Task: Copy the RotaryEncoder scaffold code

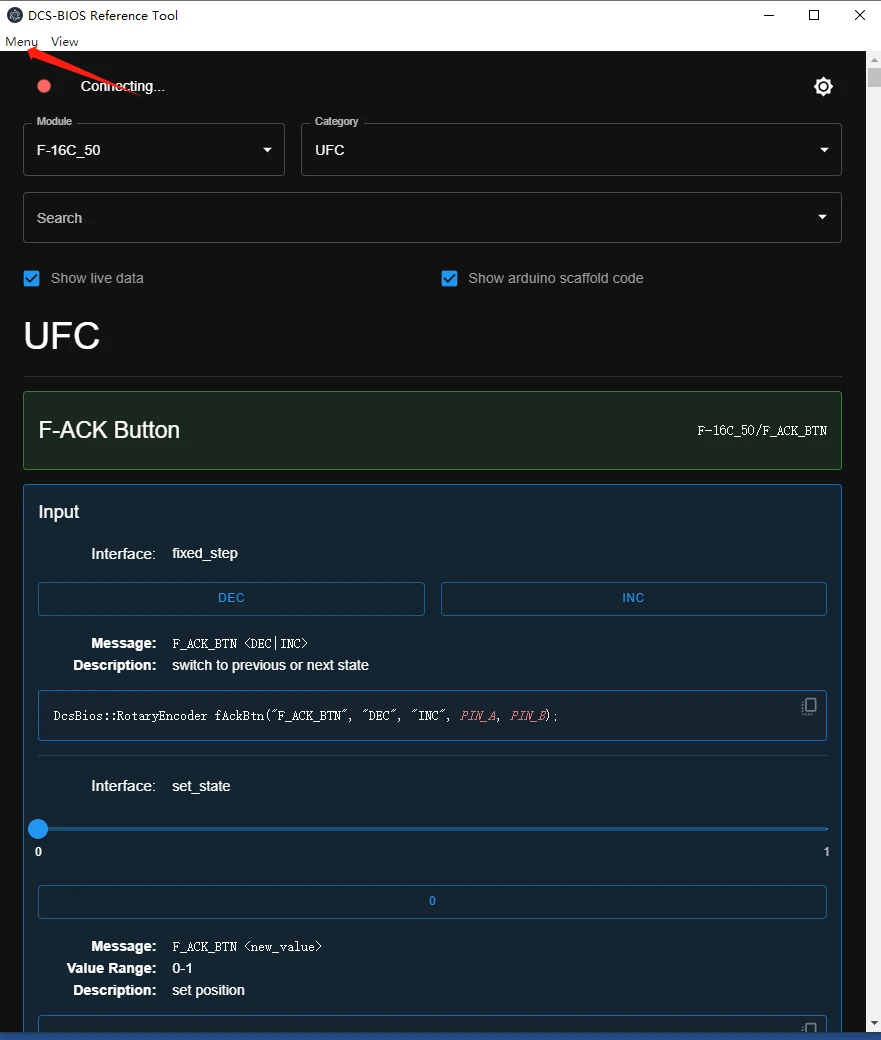Action: click(x=809, y=706)
